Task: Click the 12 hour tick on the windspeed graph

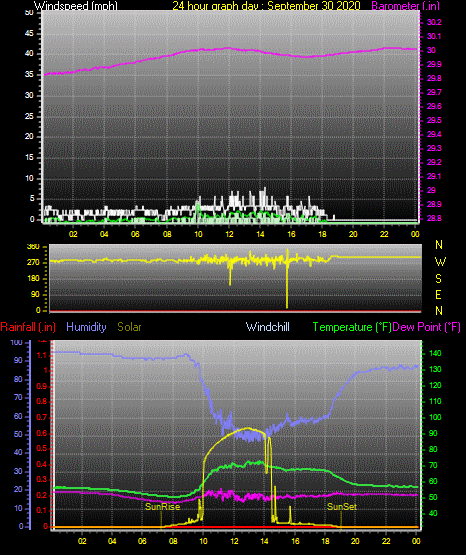Action: coord(229,234)
